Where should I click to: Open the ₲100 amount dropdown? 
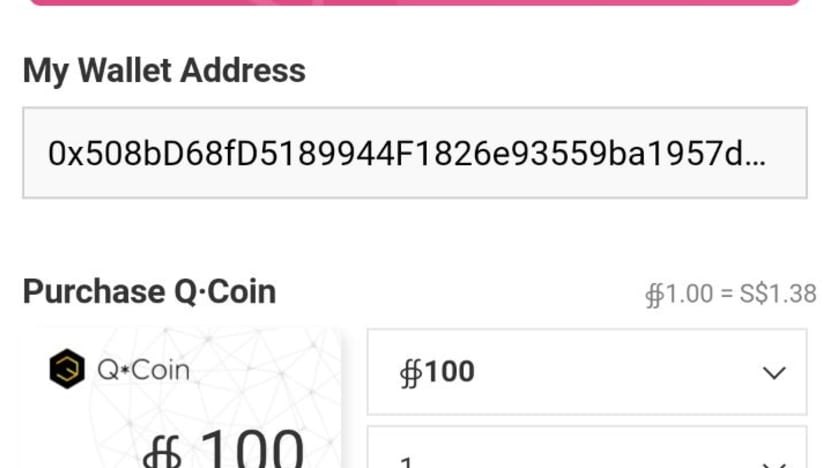pos(587,372)
